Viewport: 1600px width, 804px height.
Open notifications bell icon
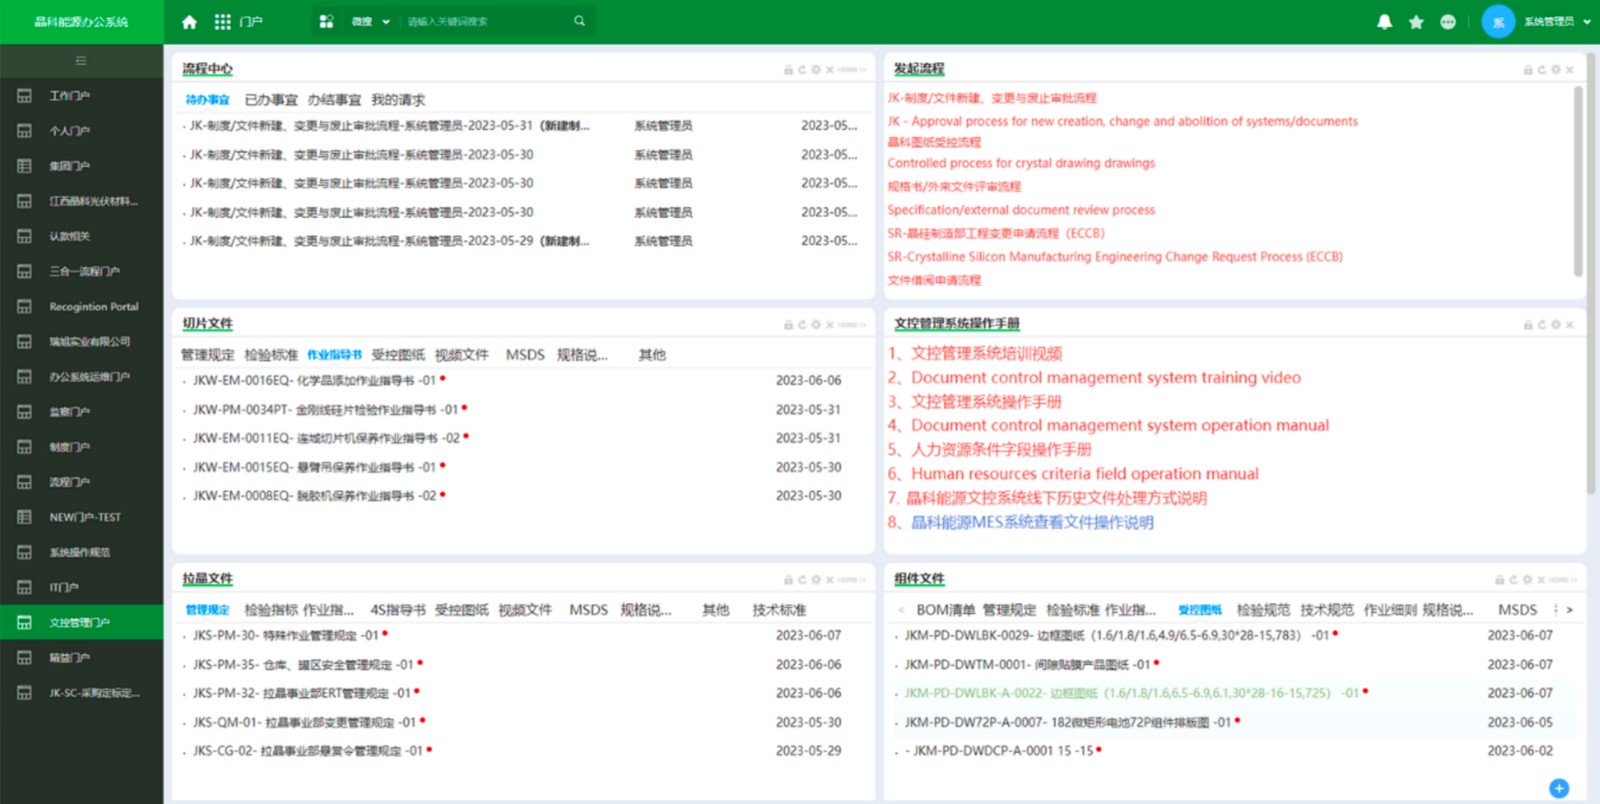click(1384, 21)
